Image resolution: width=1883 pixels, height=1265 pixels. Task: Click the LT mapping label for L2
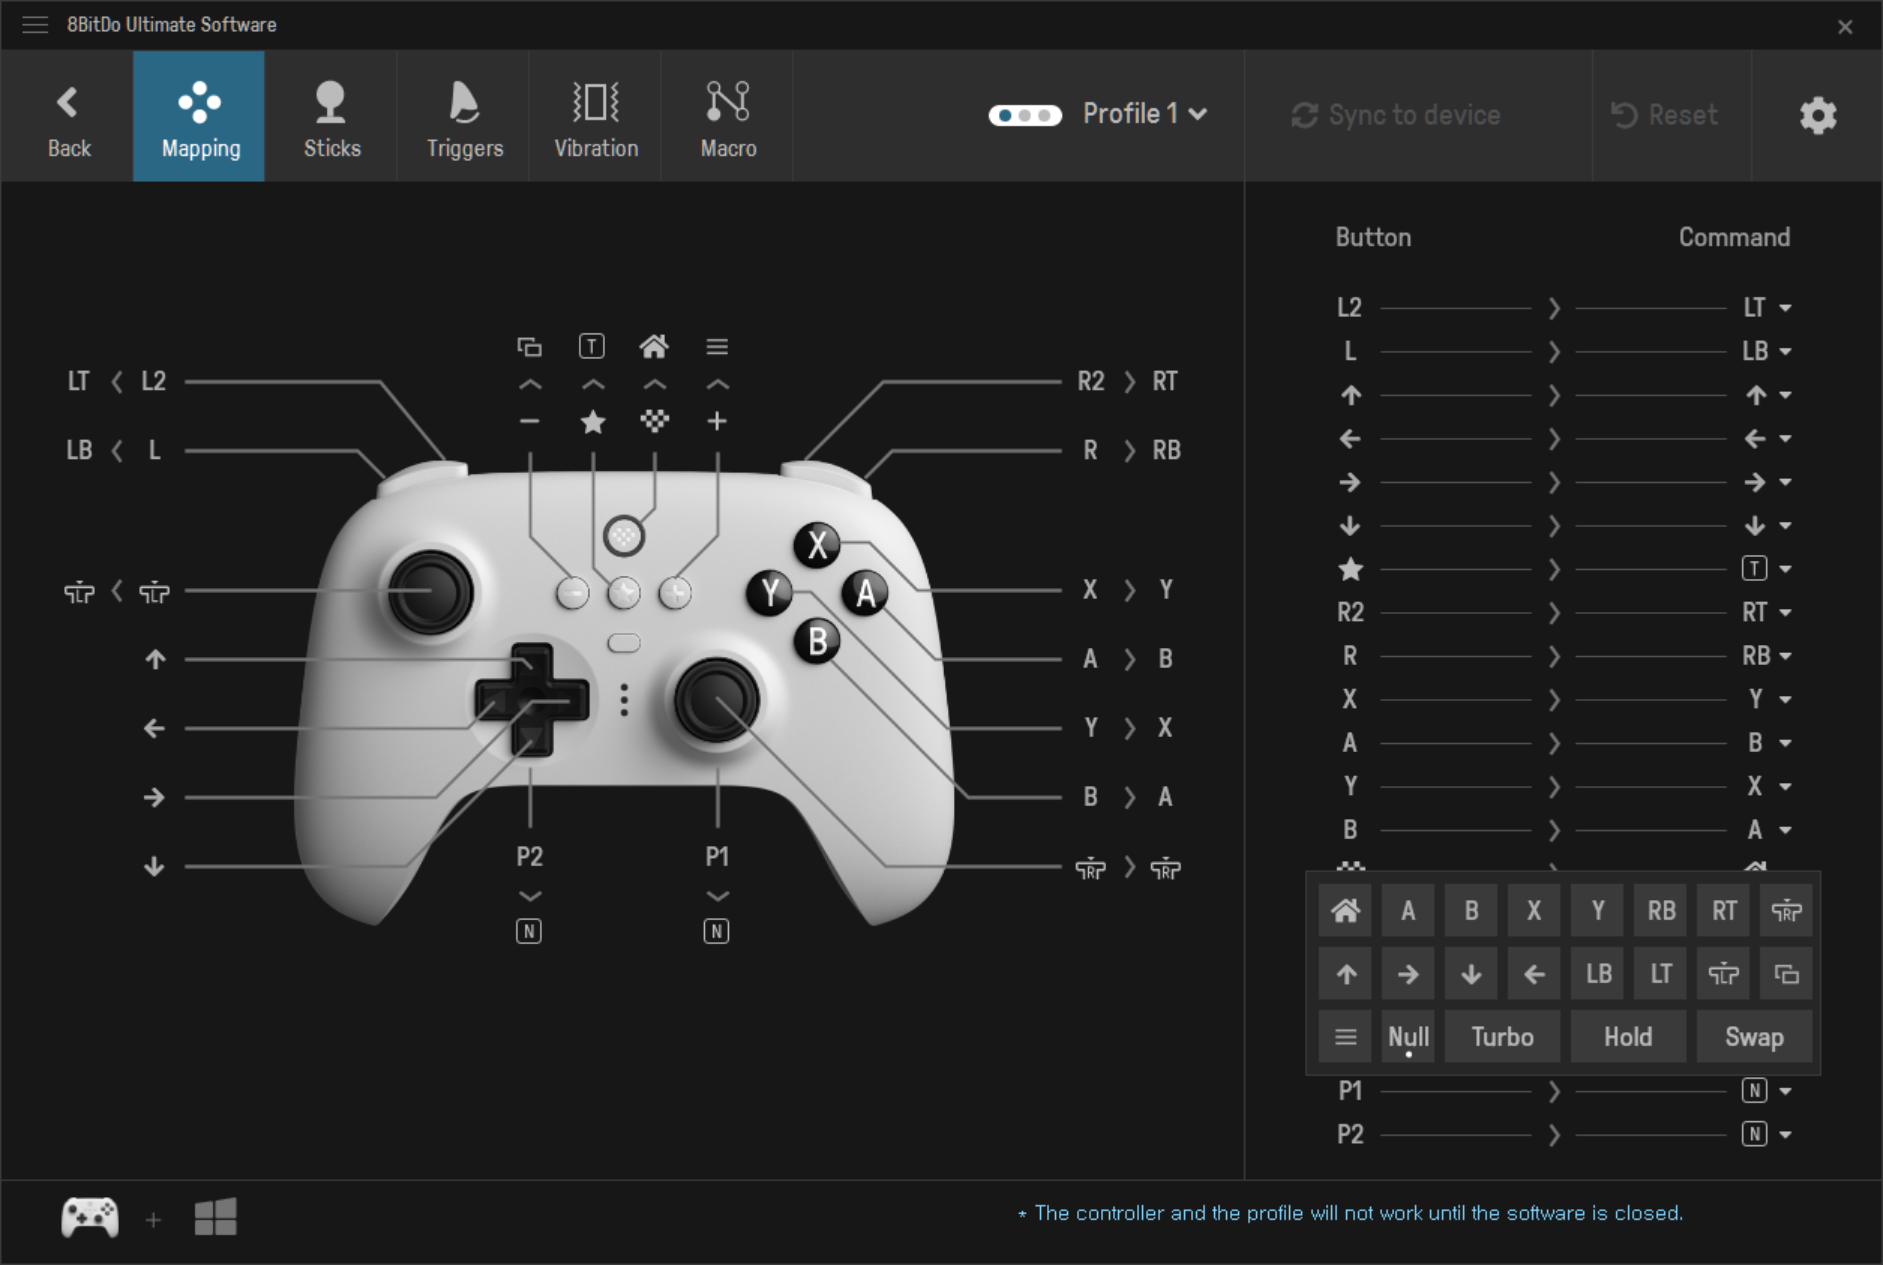78,382
